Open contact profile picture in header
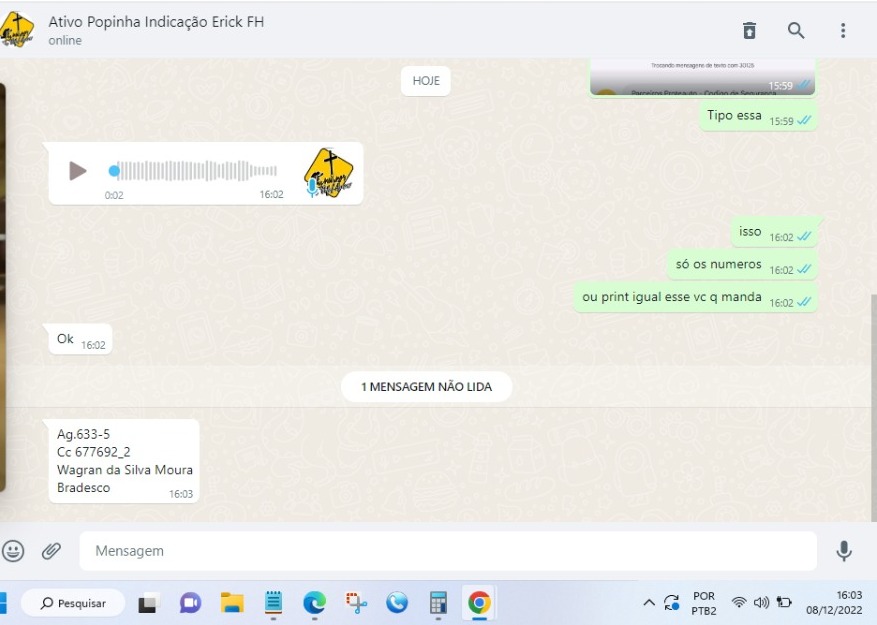 pyautogui.click(x=16, y=30)
